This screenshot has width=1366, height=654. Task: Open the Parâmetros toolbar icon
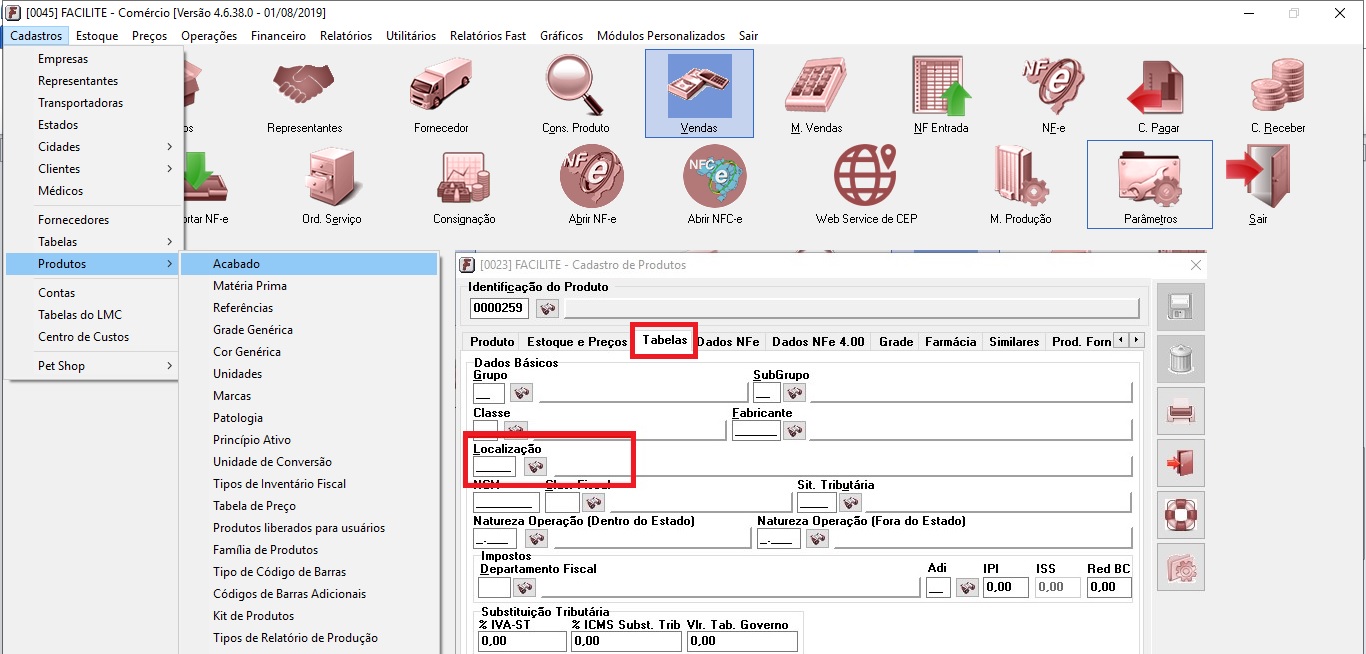click(x=1150, y=185)
